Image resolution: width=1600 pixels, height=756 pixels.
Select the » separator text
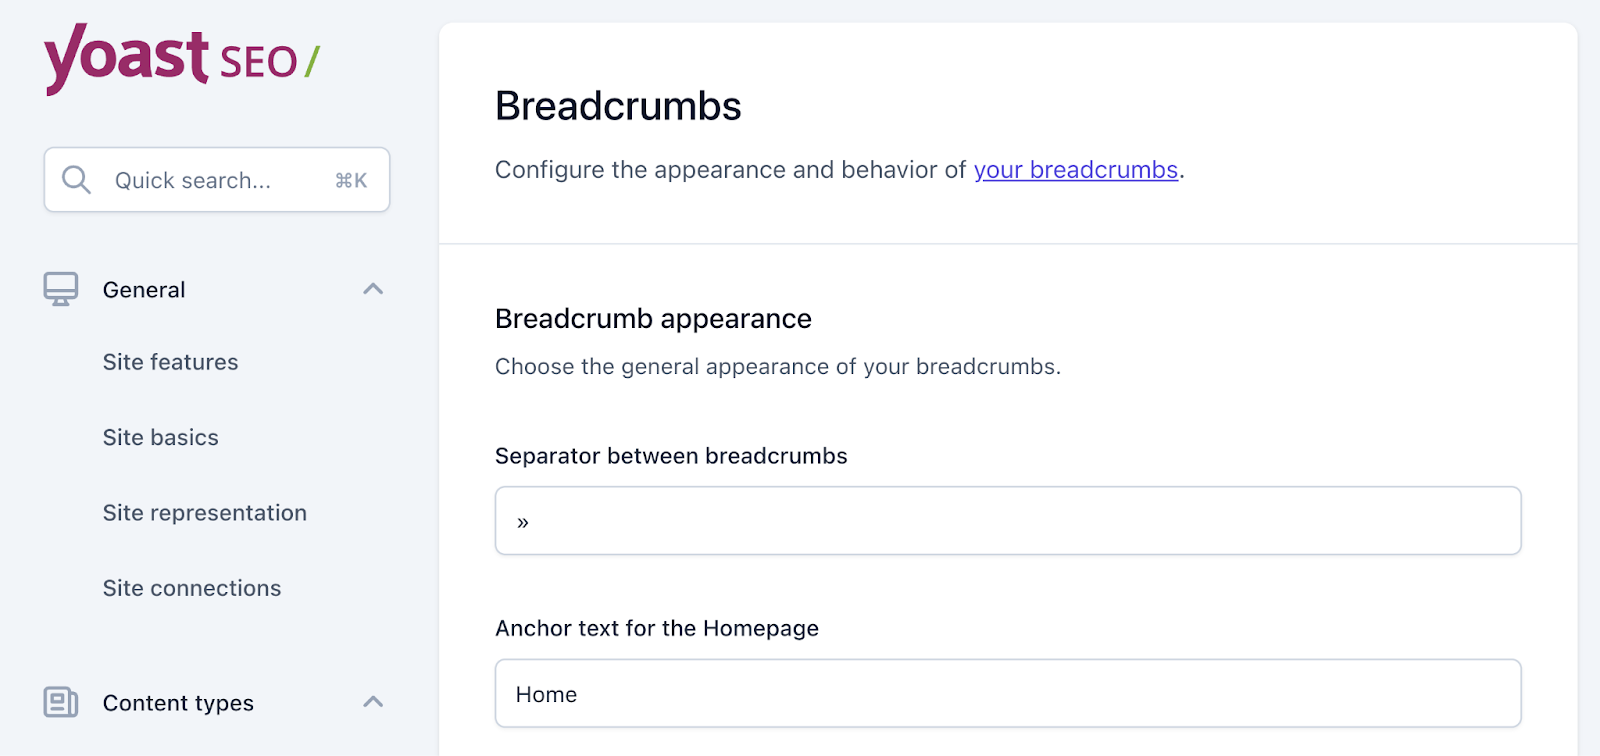521,520
